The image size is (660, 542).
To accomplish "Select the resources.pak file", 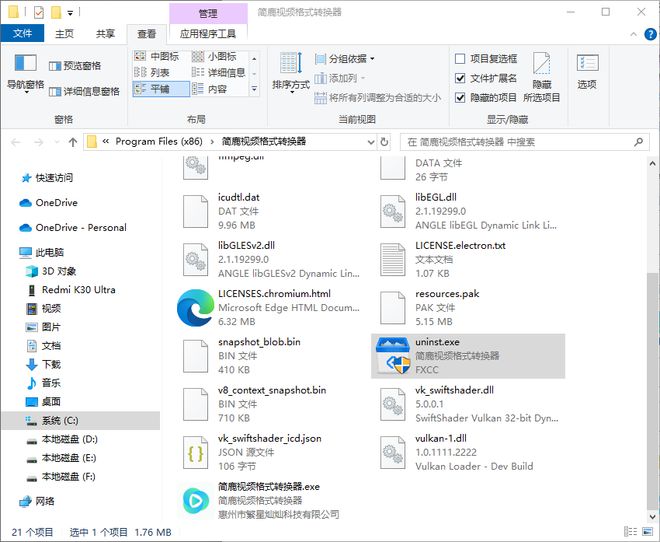I will click(467, 308).
